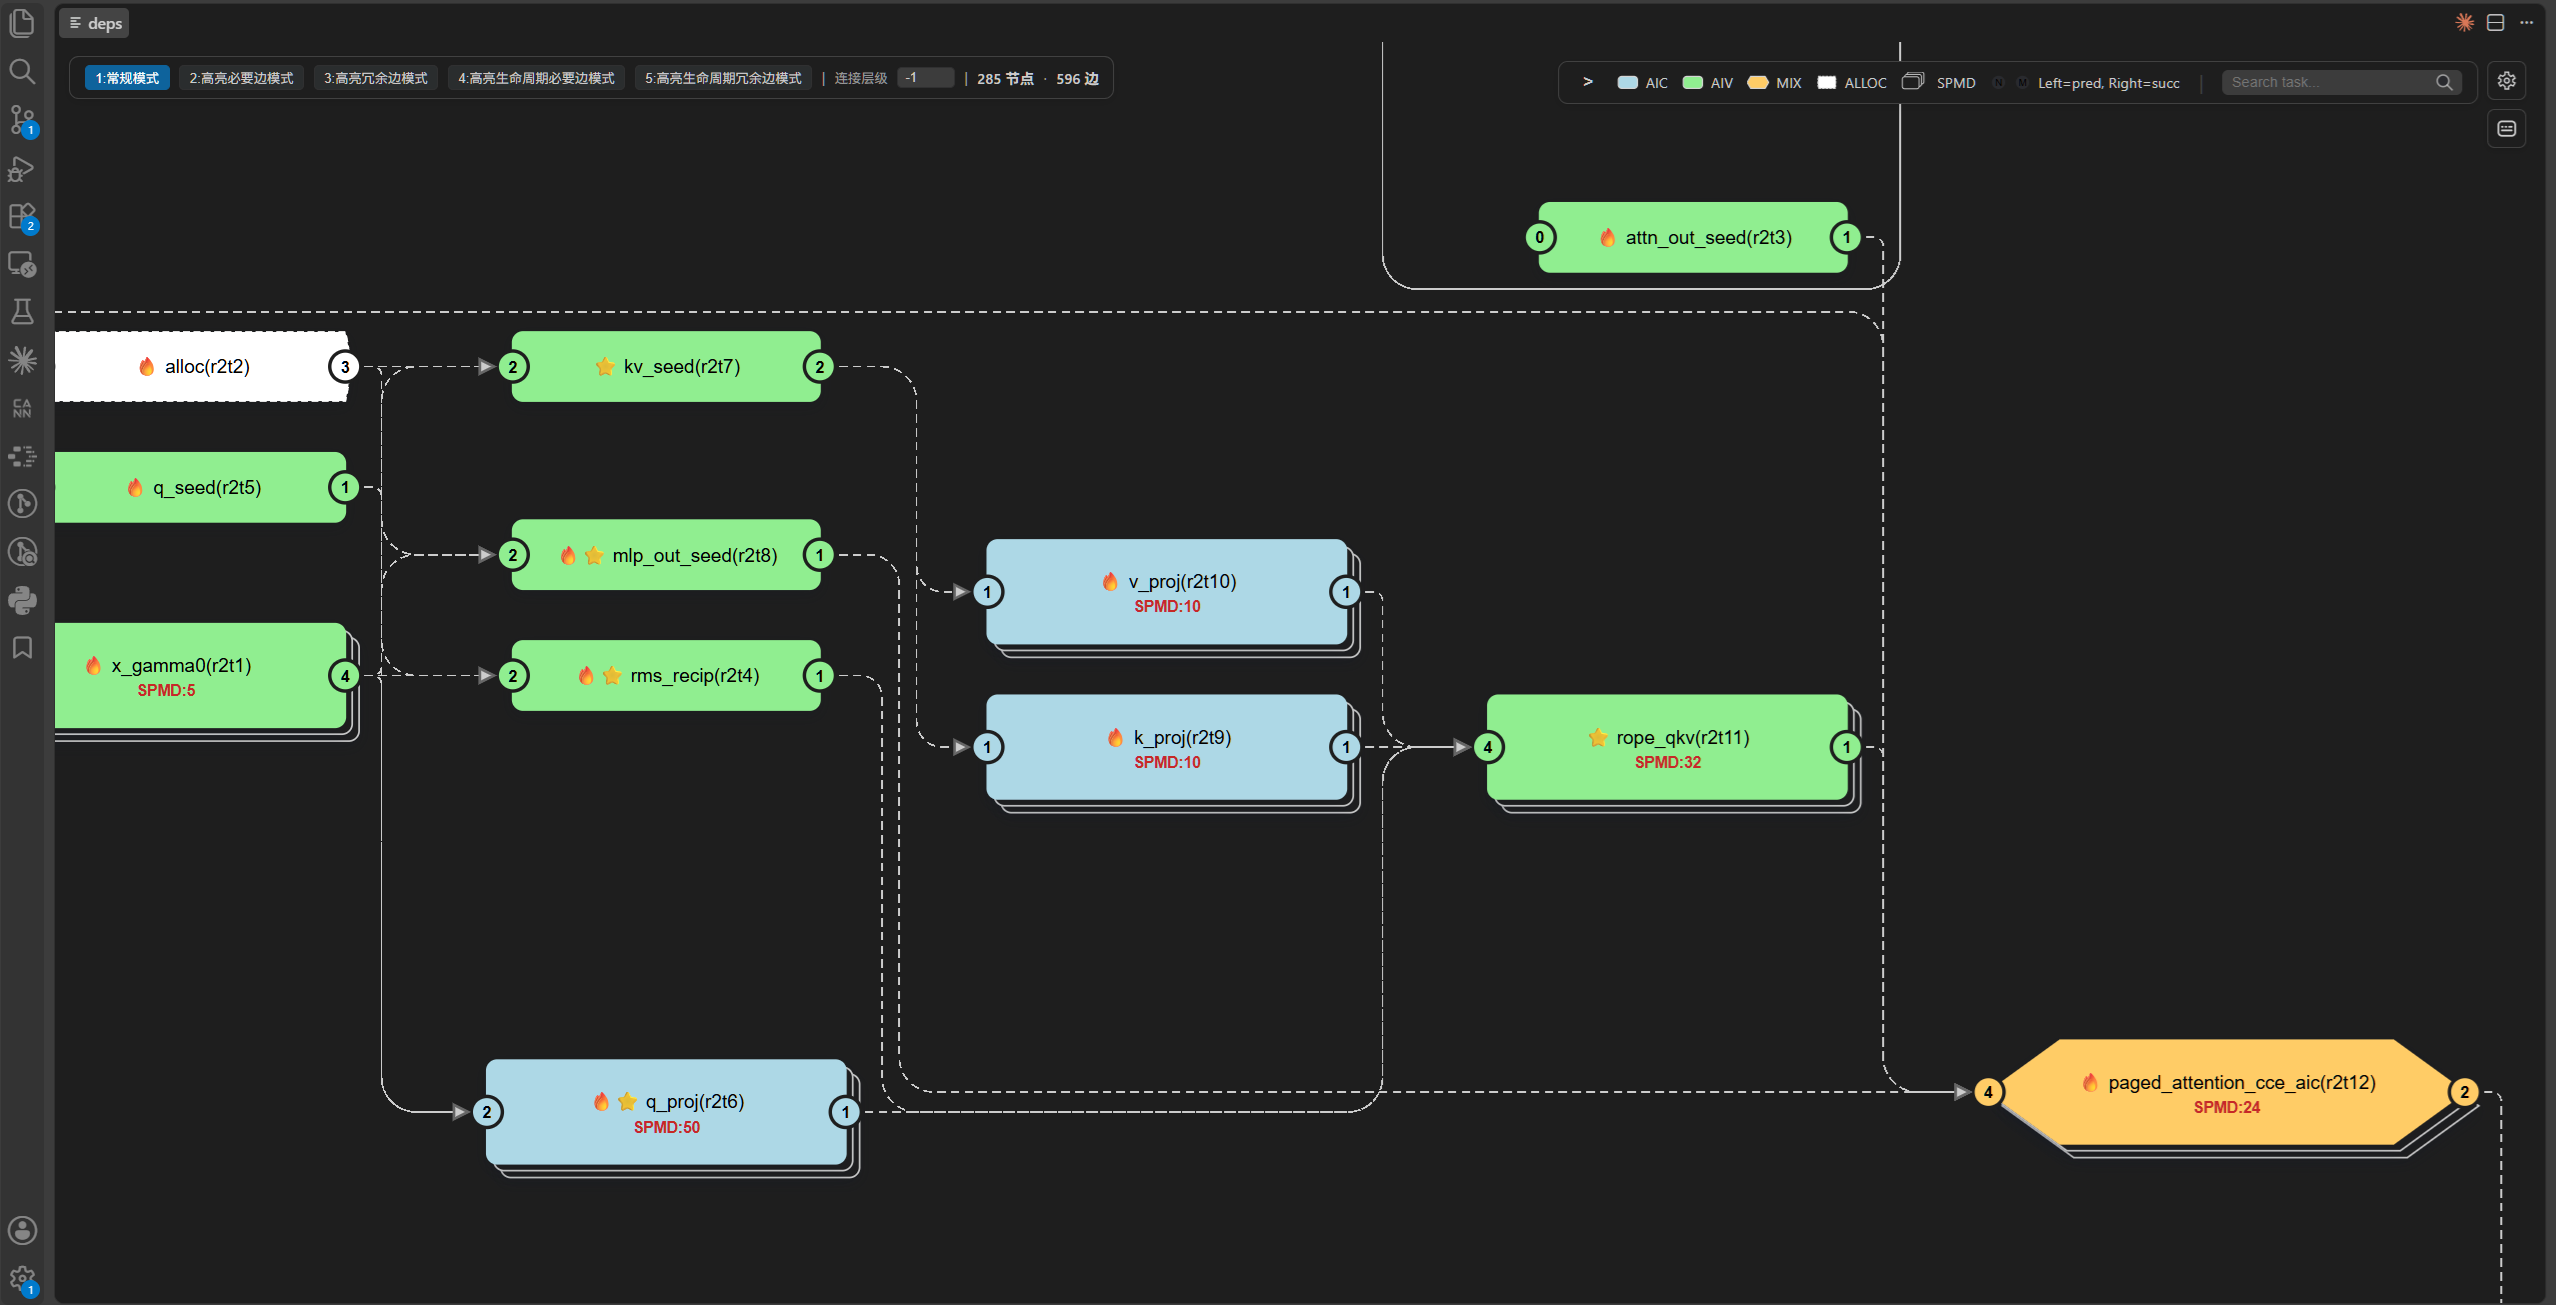2556x1305 pixels.
Task: Click the successor port 2 on kv_seed(r2t7)
Action: [x=820, y=367]
